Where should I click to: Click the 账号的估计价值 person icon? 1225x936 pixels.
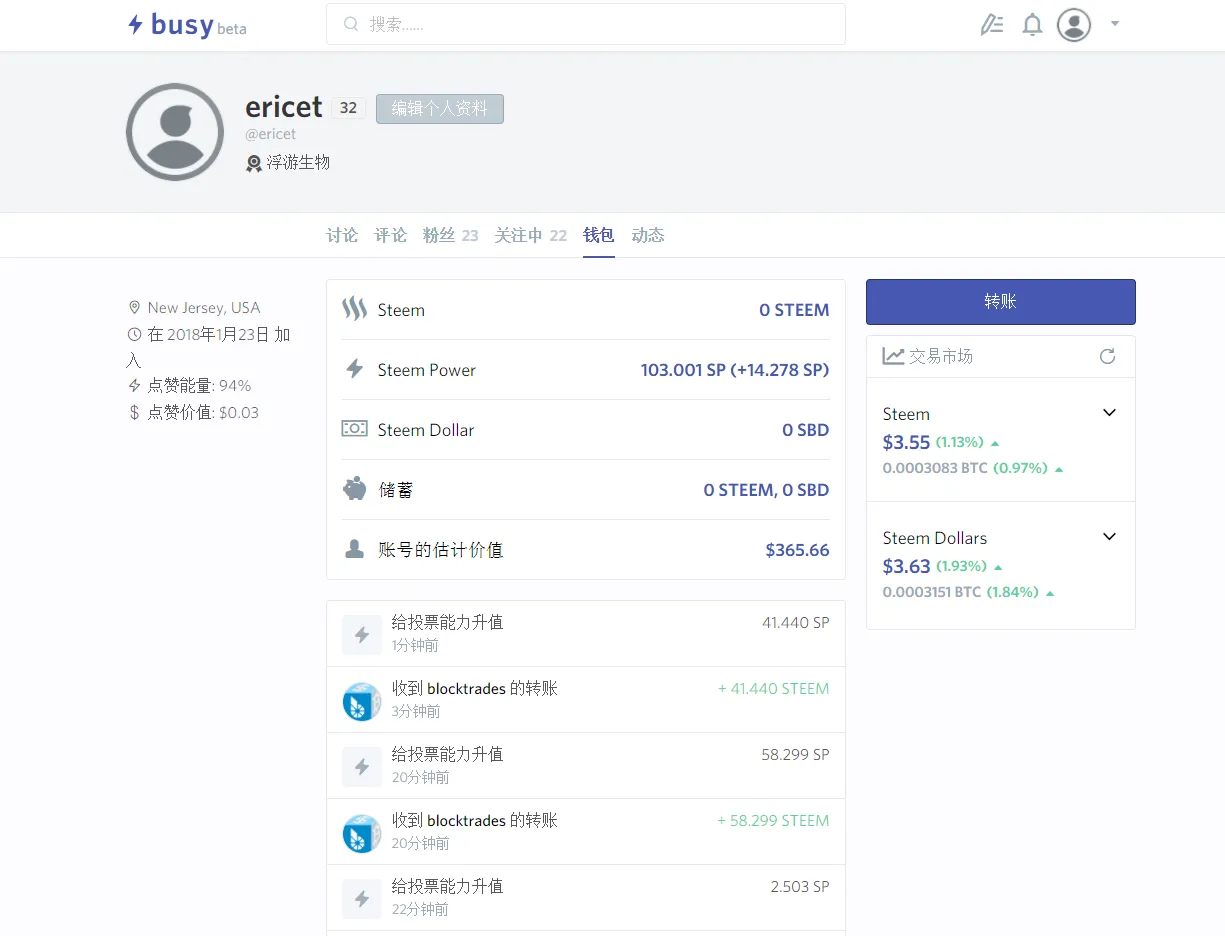[354, 549]
